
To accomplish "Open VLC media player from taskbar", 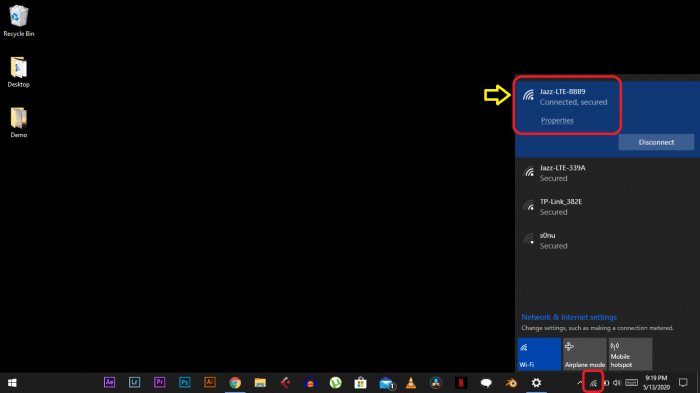I will 411,383.
